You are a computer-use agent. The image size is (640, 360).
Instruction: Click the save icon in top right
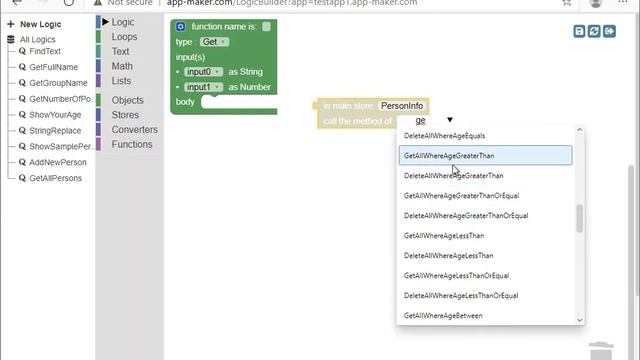coord(579,31)
